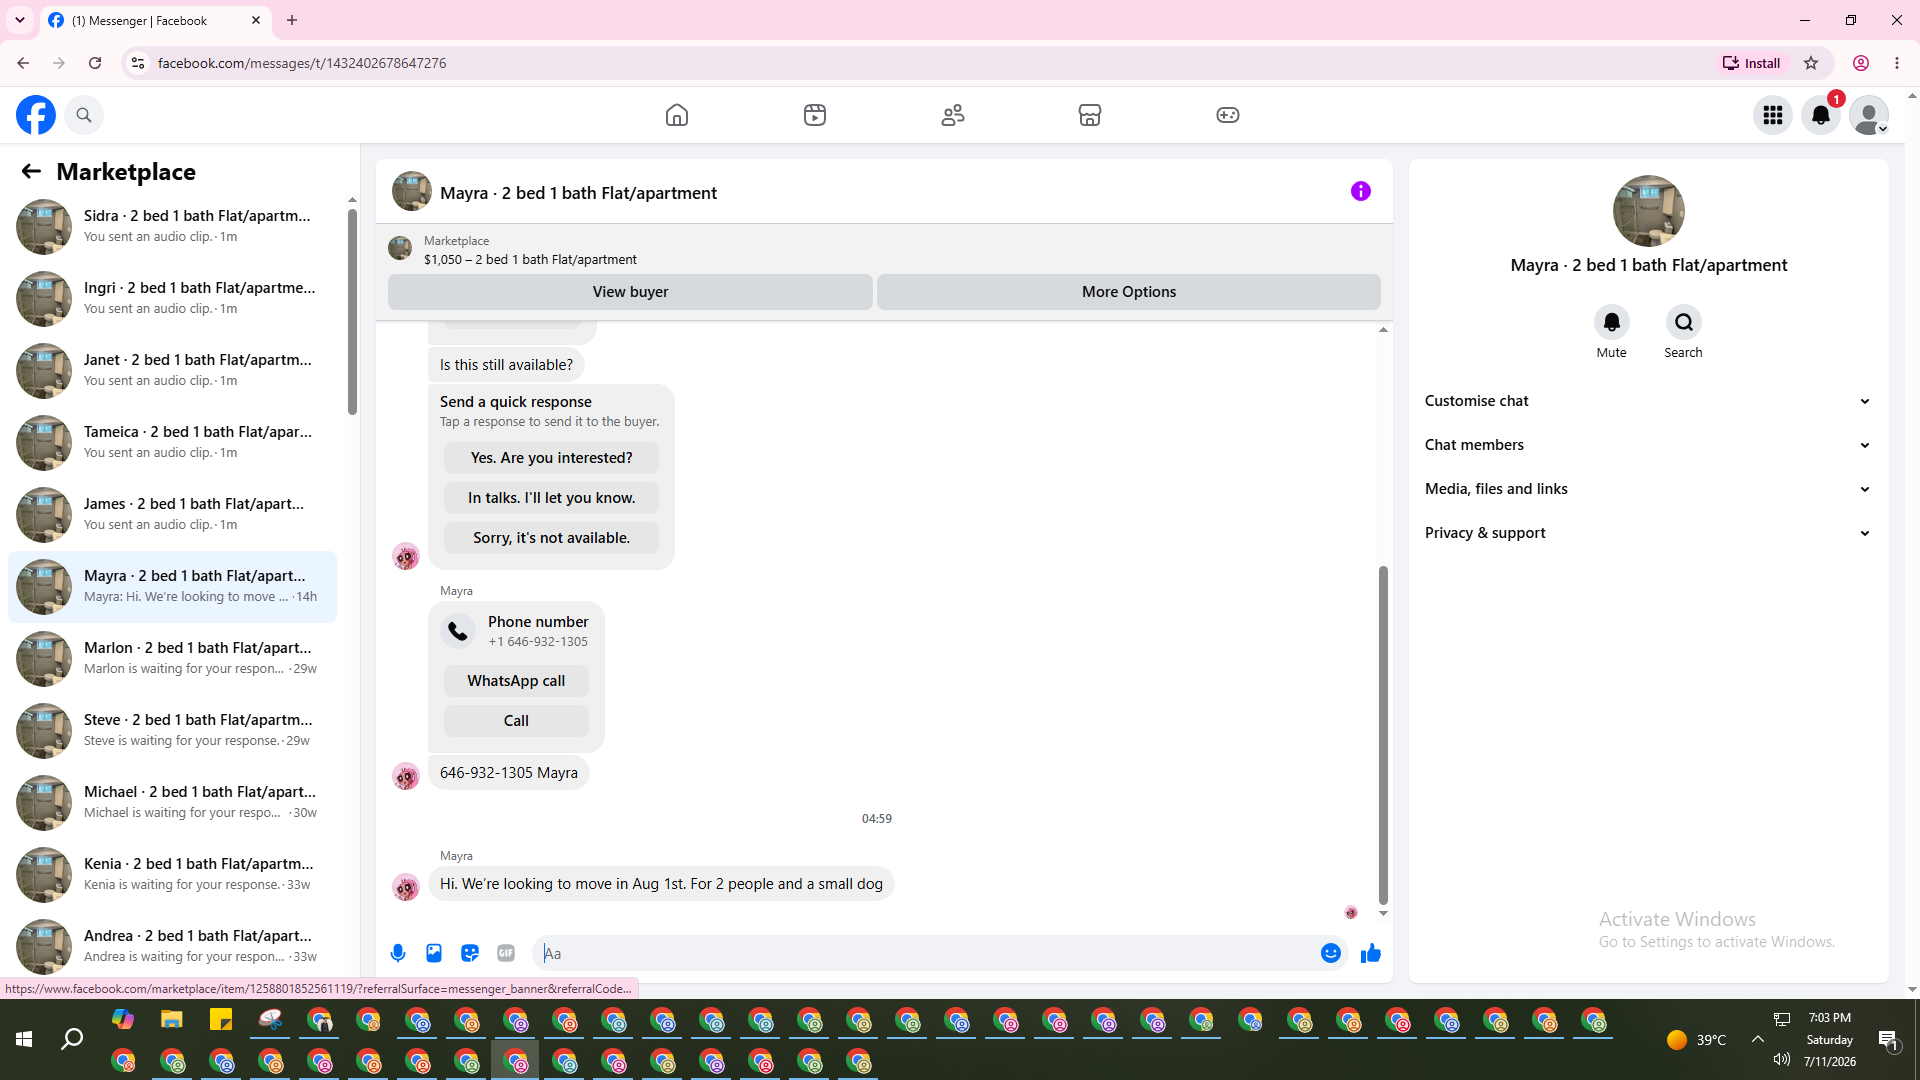Image resolution: width=1920 pixels, height=1080 pixels.
Task: Open Marlon's conversation in the list
Action: [x=172, y=659]
